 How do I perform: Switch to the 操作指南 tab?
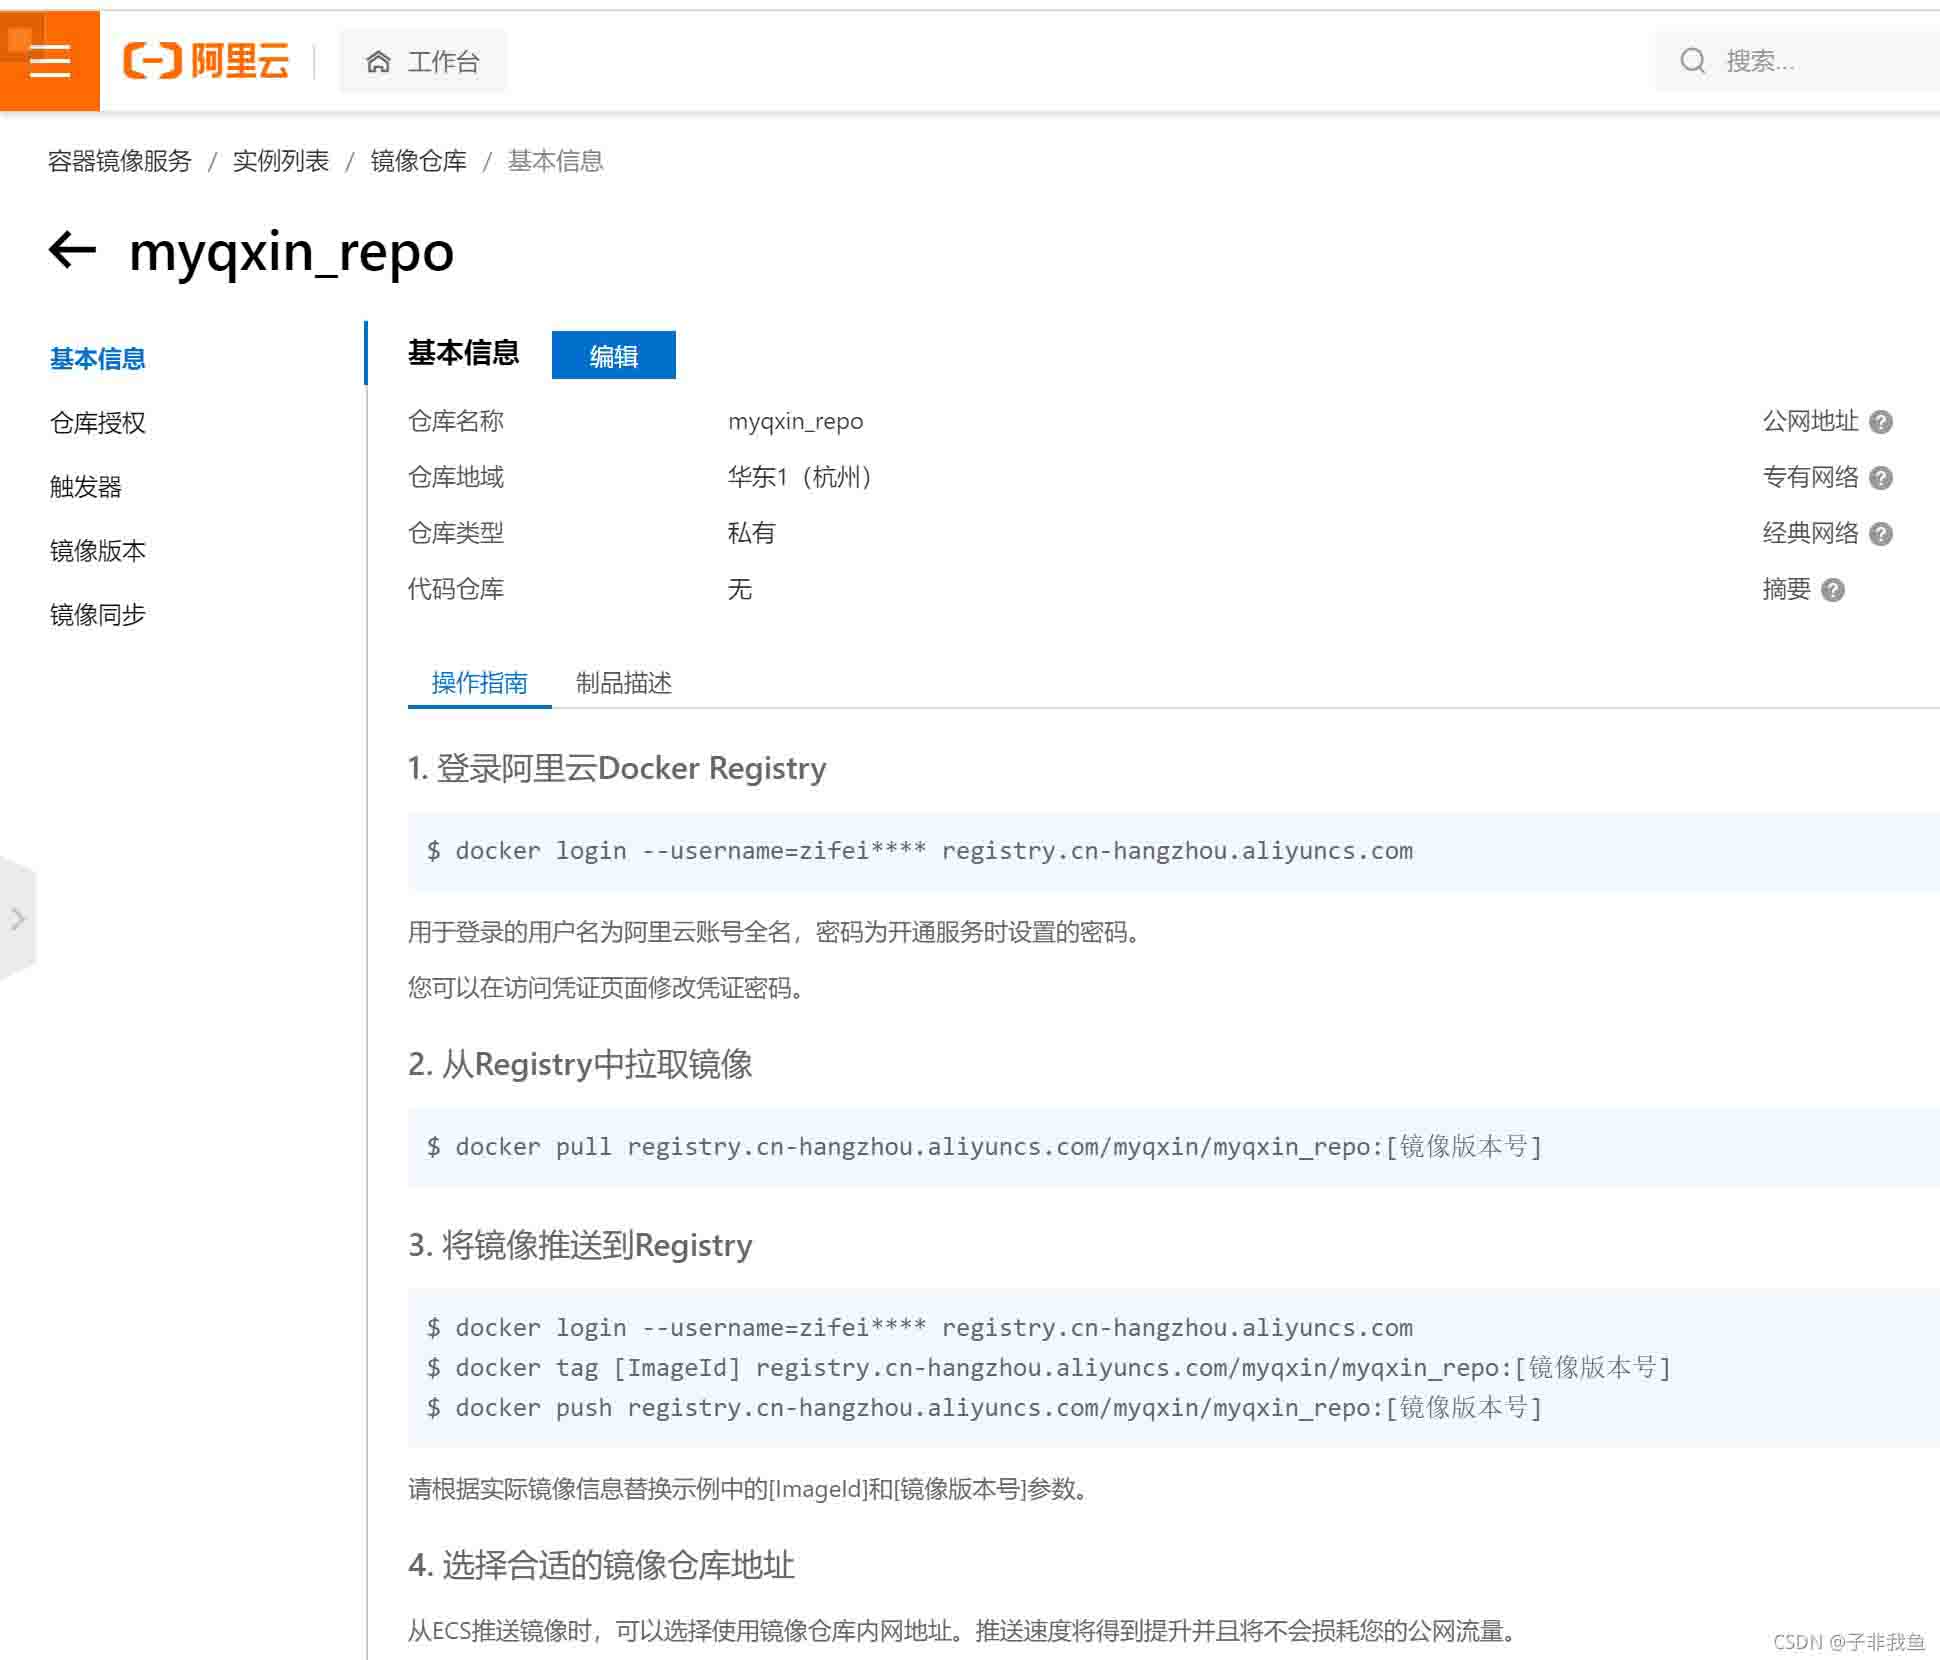click(480, 683)
